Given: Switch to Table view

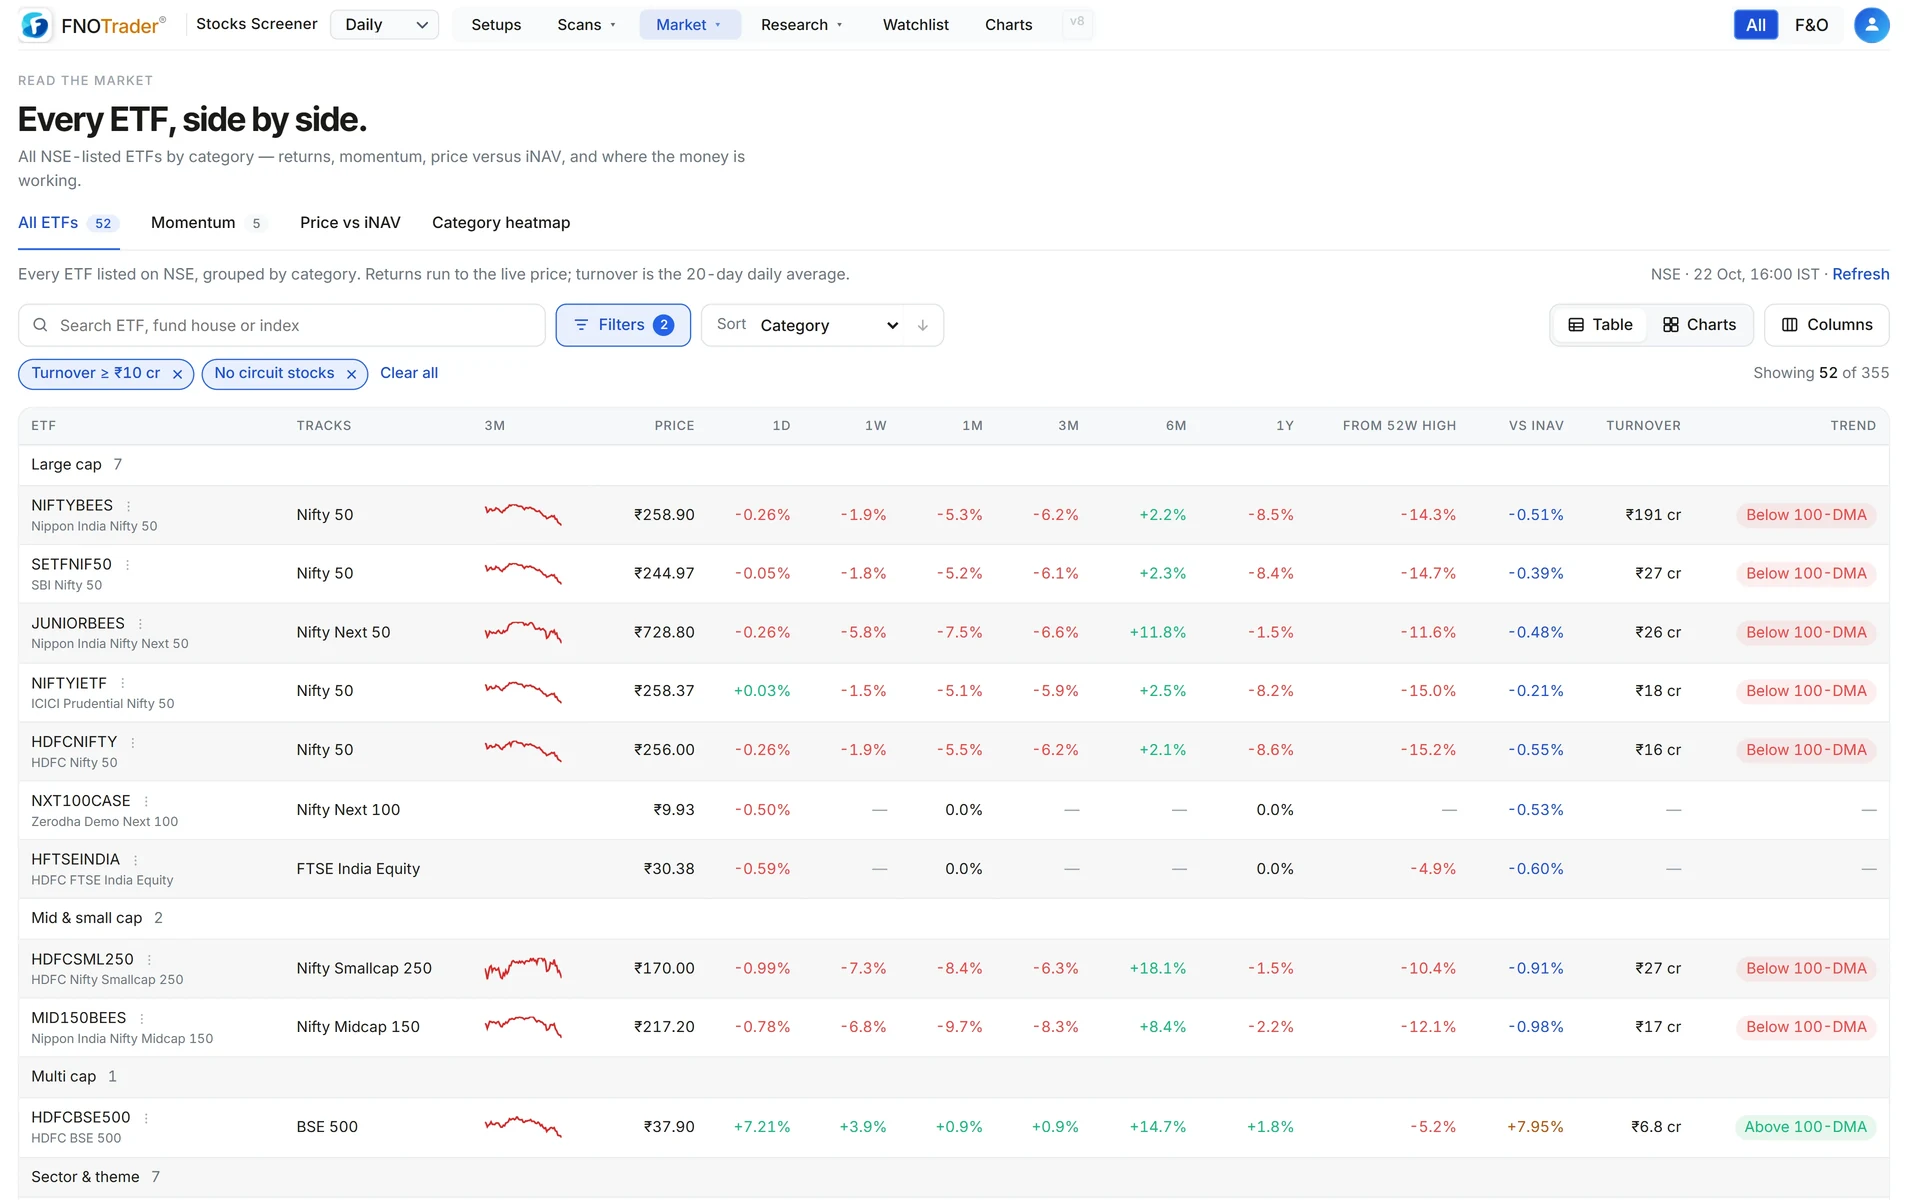Looking at the screenshot, I should (1600, 325).
